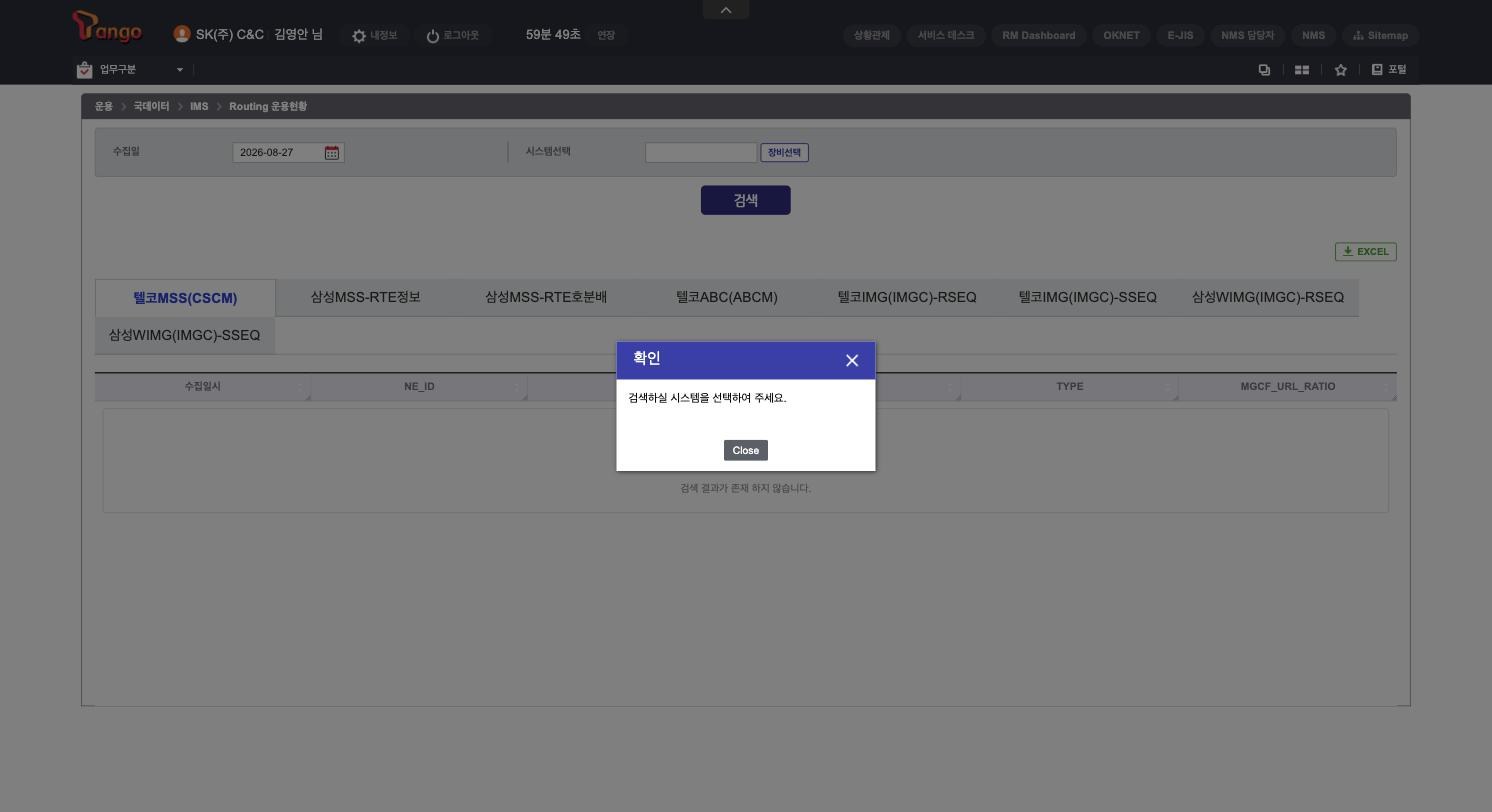Image resolution: width=1492 pixels, height=812 pixels.
Task: Click the Close button in the dialog
Action: click(x=746, y=450)
